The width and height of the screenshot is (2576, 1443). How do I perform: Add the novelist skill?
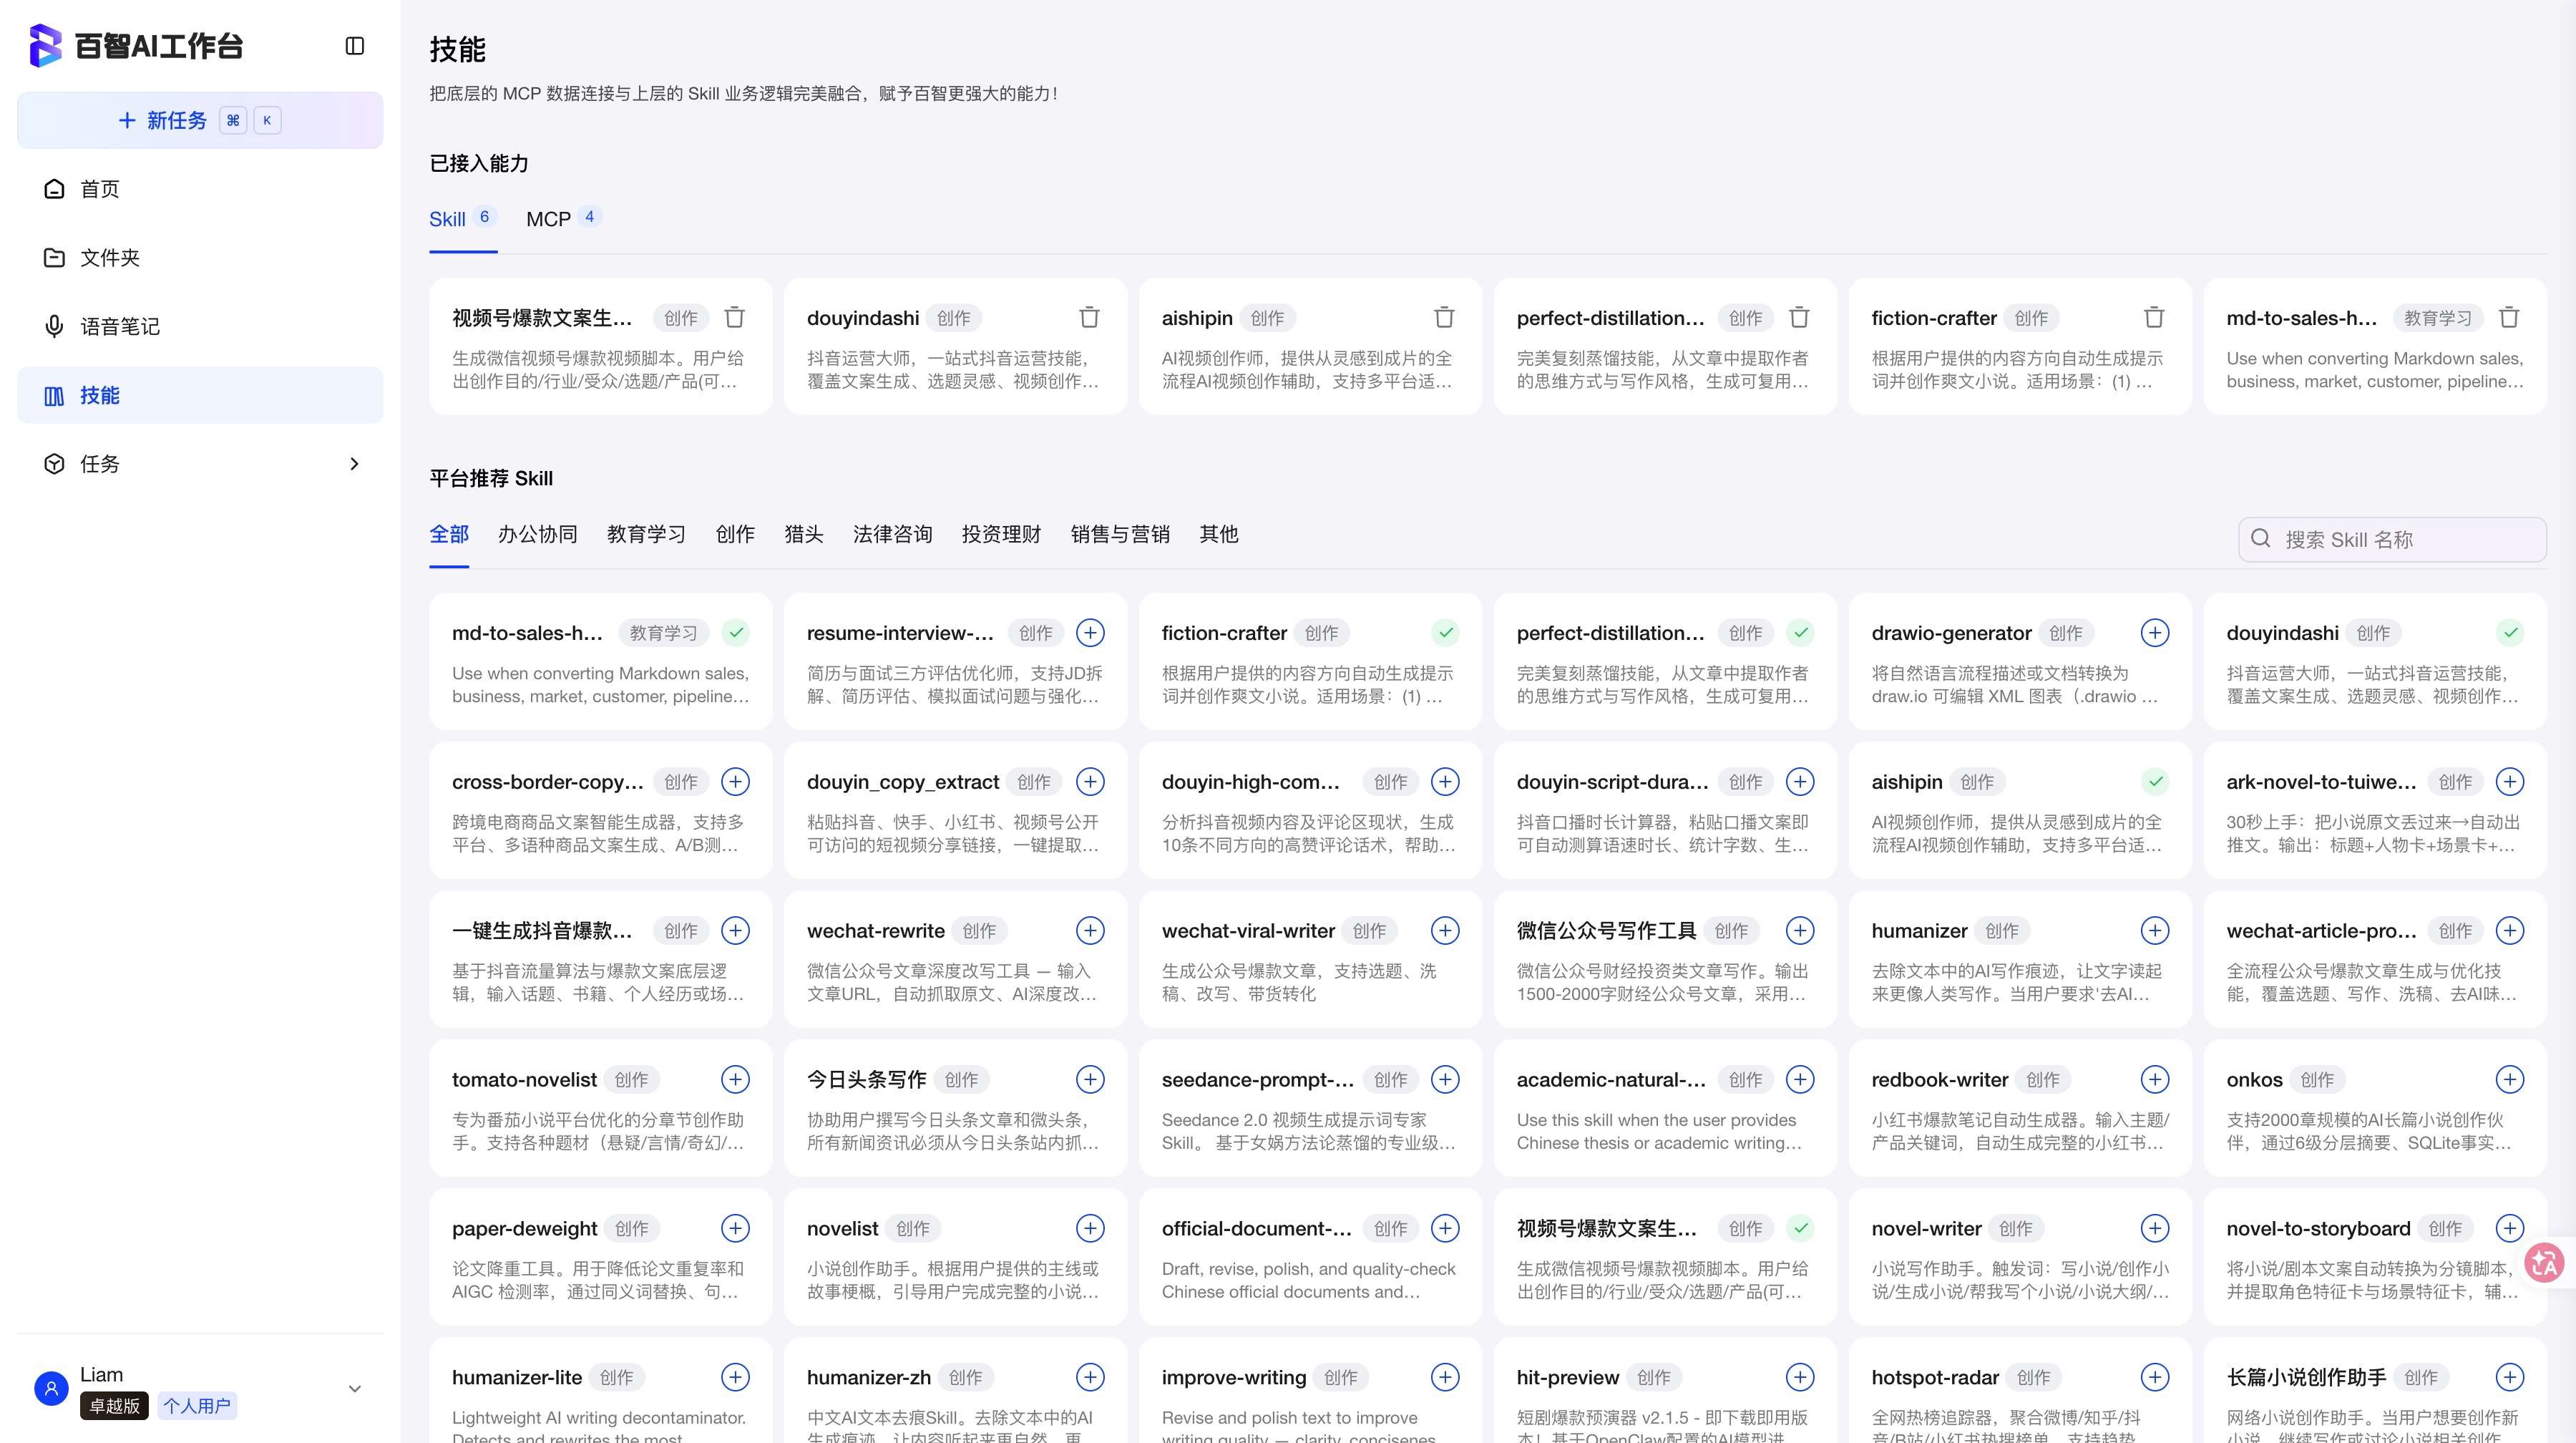click(1090, 1229)
